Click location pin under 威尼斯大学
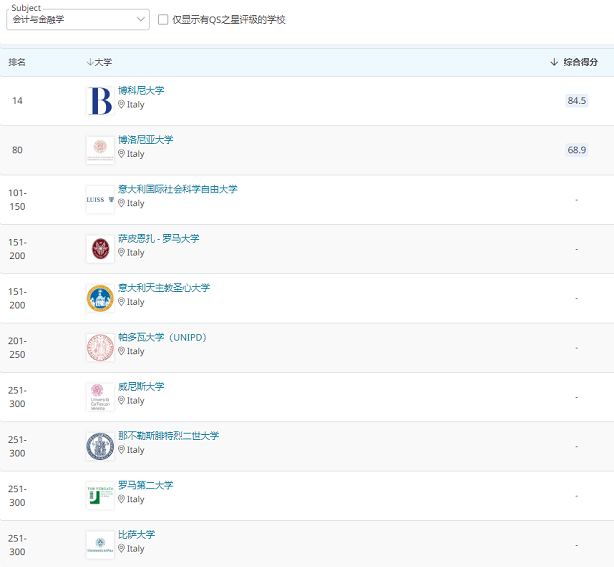Viewport: 614px width, 567px height. click(121, 401)
